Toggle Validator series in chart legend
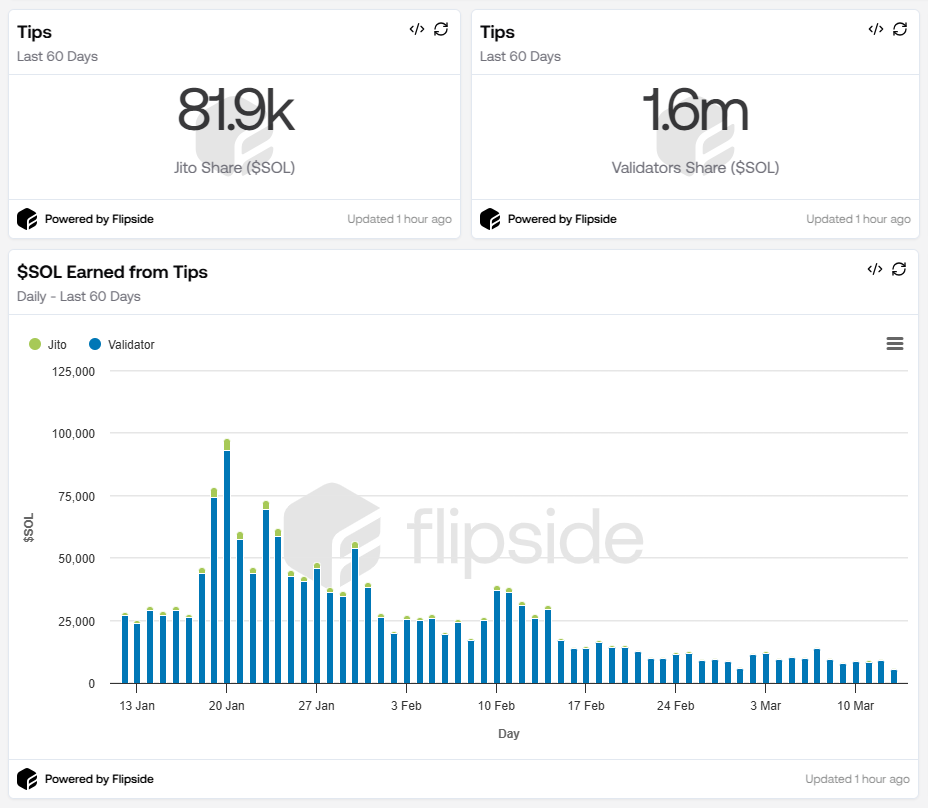The height and width of the screenshot is (808, 928). [131, 345]
